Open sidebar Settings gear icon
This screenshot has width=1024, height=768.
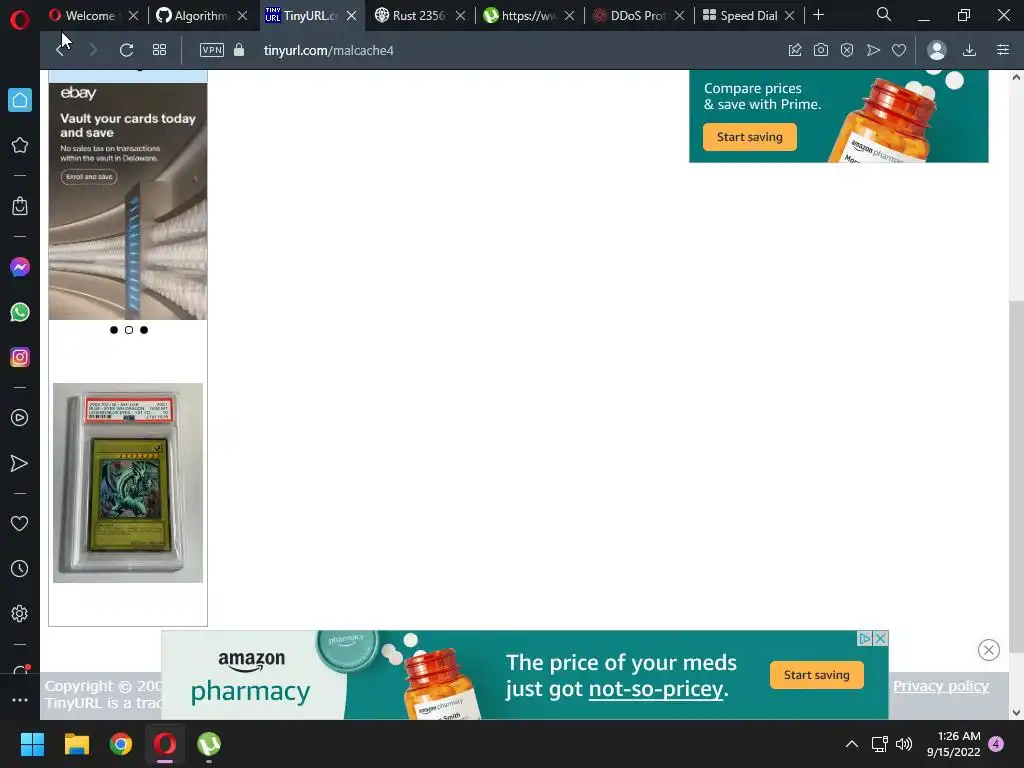click(x=20, y=614)
